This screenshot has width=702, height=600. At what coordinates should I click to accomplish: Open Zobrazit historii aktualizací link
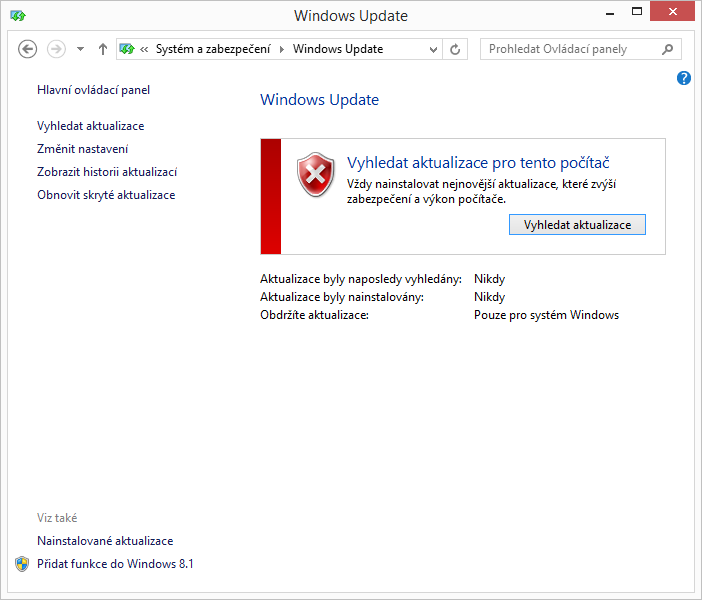pos(107,172)
